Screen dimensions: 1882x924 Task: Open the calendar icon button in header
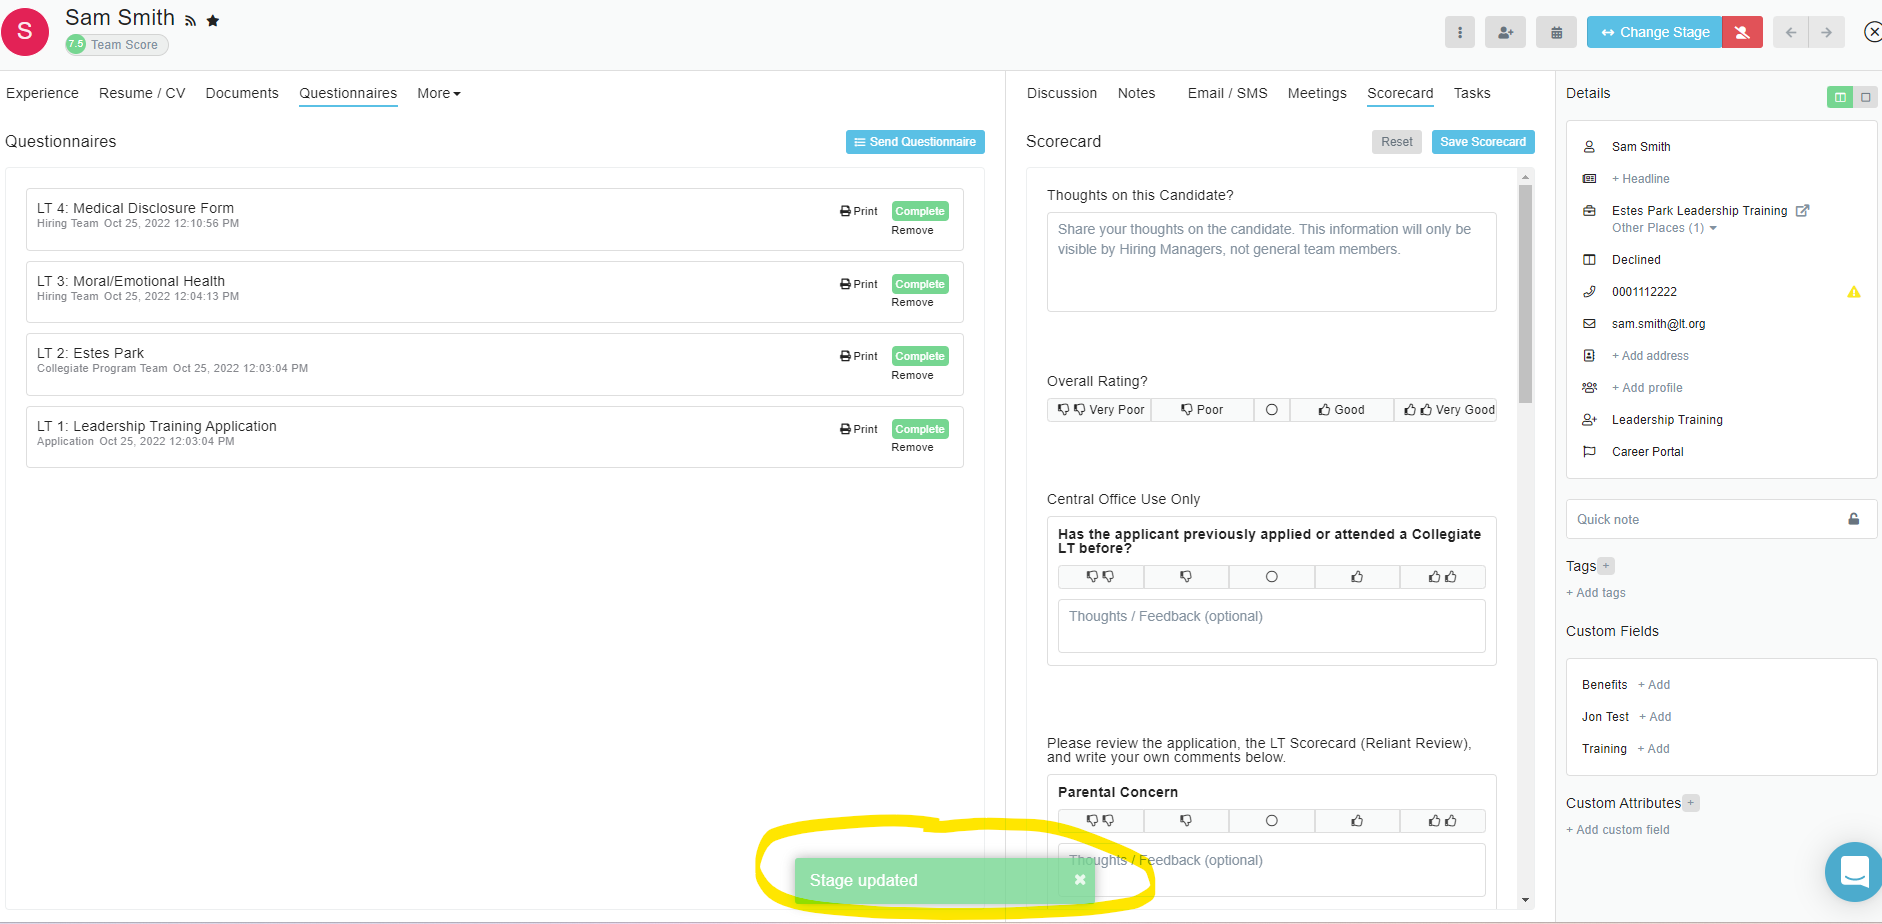1556,32
